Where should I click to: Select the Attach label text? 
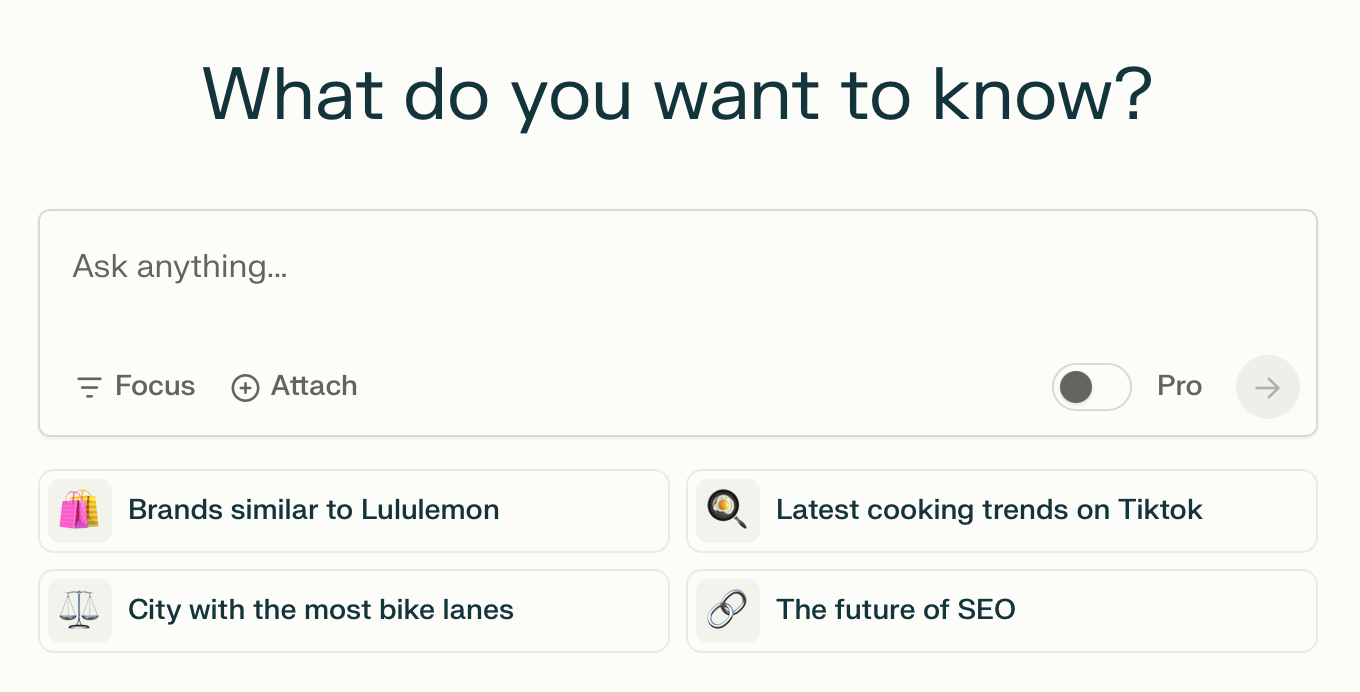point(313,386)
